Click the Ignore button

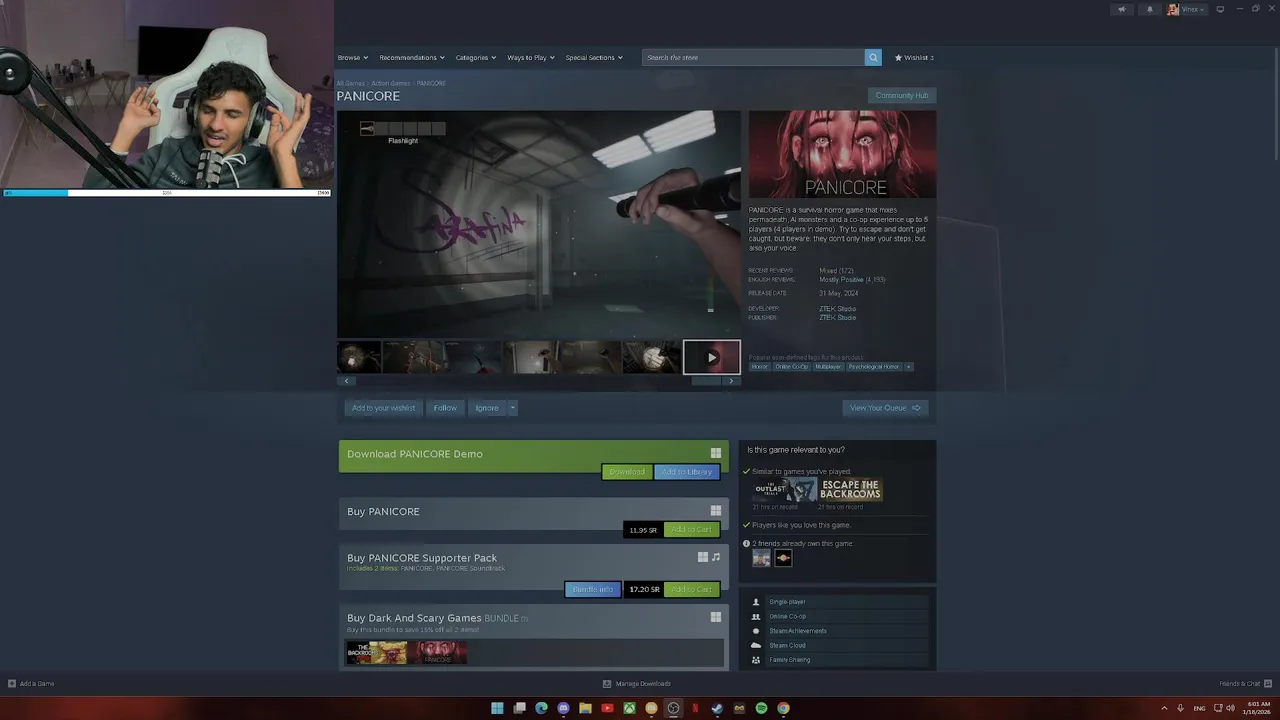pos(487,408)
